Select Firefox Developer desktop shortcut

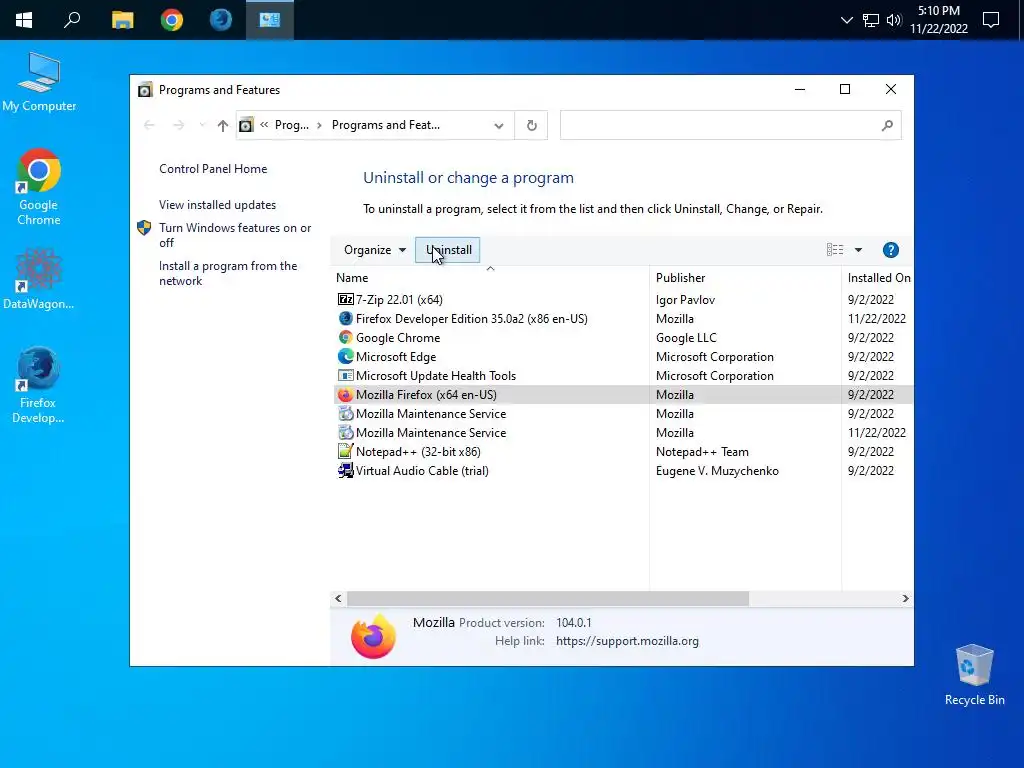coord(38,385)
